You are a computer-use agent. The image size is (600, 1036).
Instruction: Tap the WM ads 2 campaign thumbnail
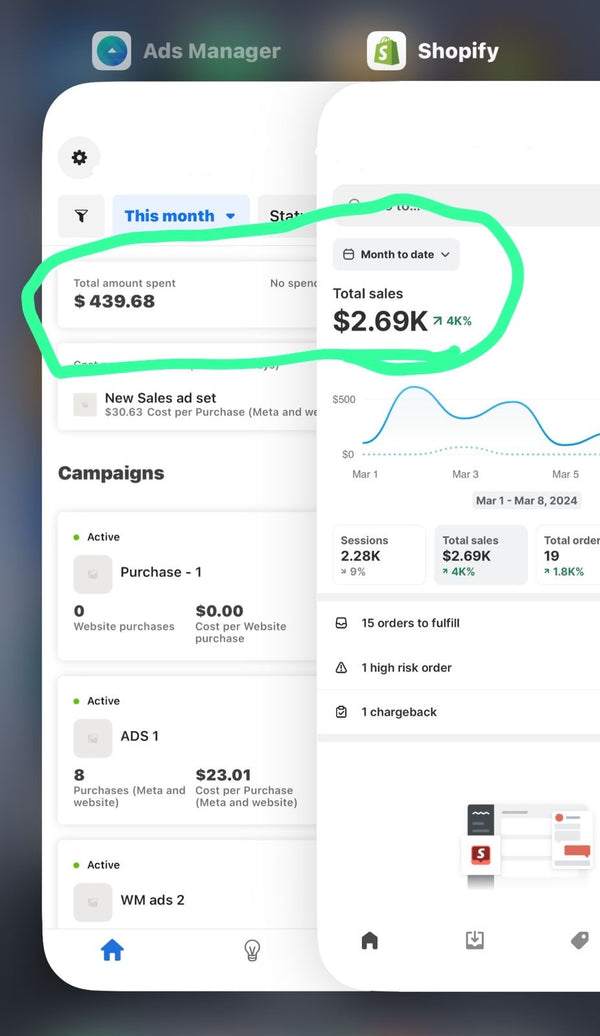click(x=93, y=901)
